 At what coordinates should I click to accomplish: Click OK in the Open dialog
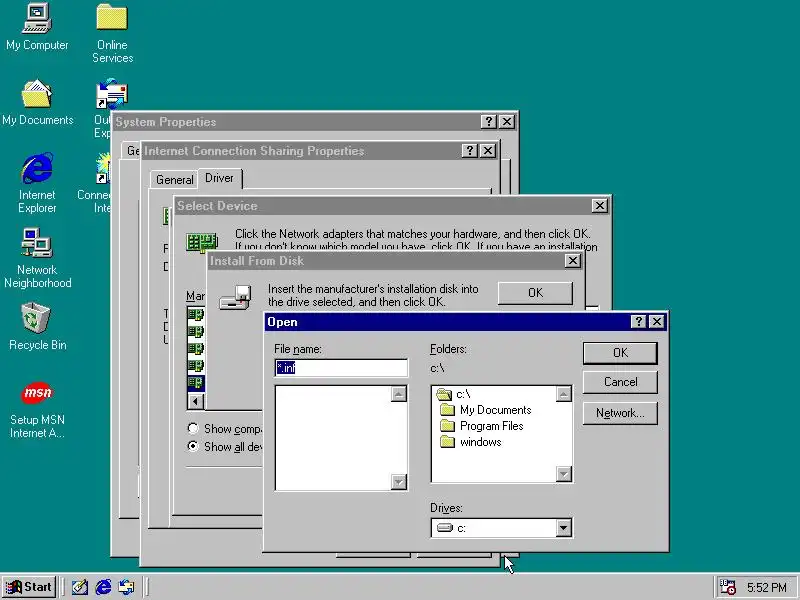[x=620, y=353]
